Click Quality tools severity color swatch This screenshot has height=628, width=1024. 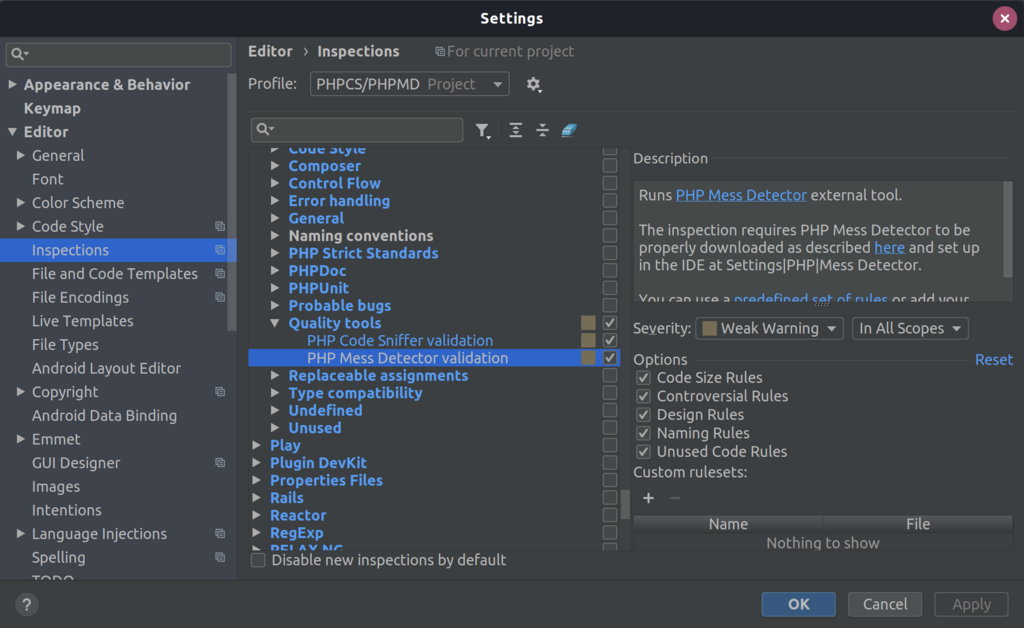tap(588, 322)
